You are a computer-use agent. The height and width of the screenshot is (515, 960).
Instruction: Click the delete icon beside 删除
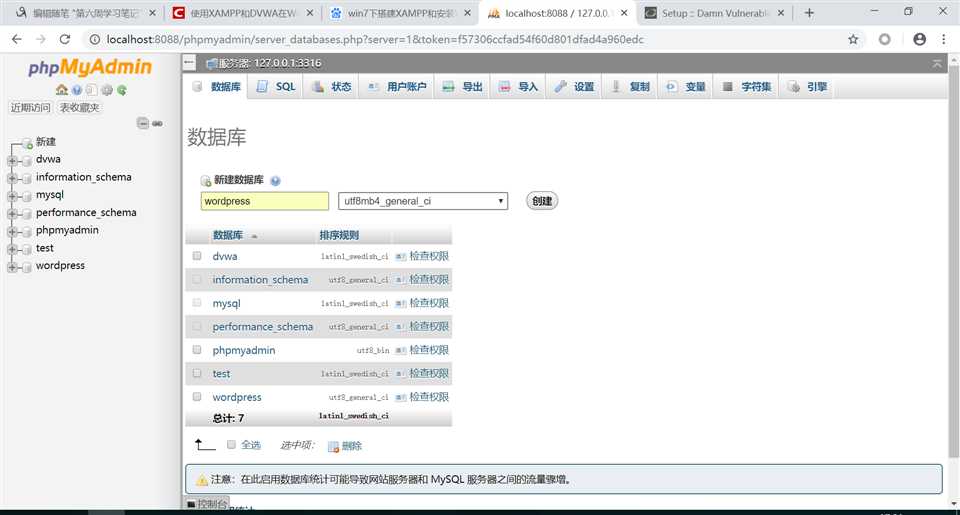click(333, 446)
